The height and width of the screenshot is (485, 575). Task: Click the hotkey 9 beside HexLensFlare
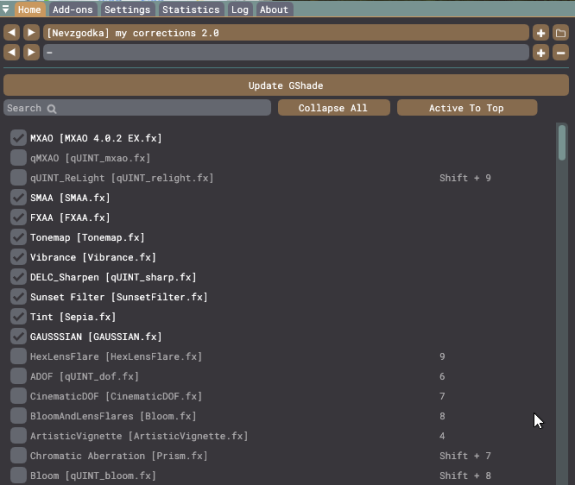pyautogui.click(x=442, y=356)
